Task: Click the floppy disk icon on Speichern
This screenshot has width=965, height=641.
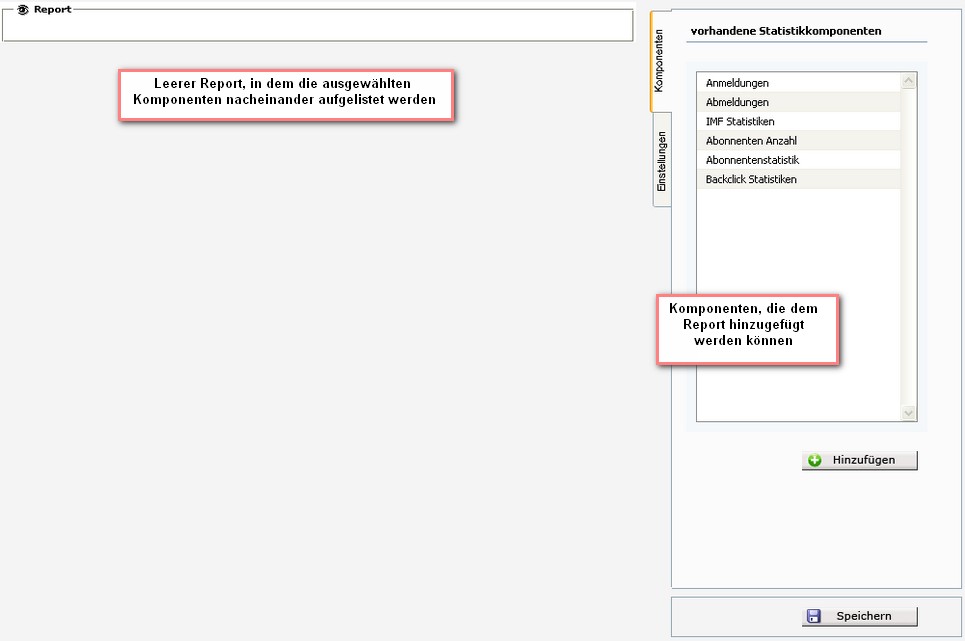Action: click(x=814, y=616)
